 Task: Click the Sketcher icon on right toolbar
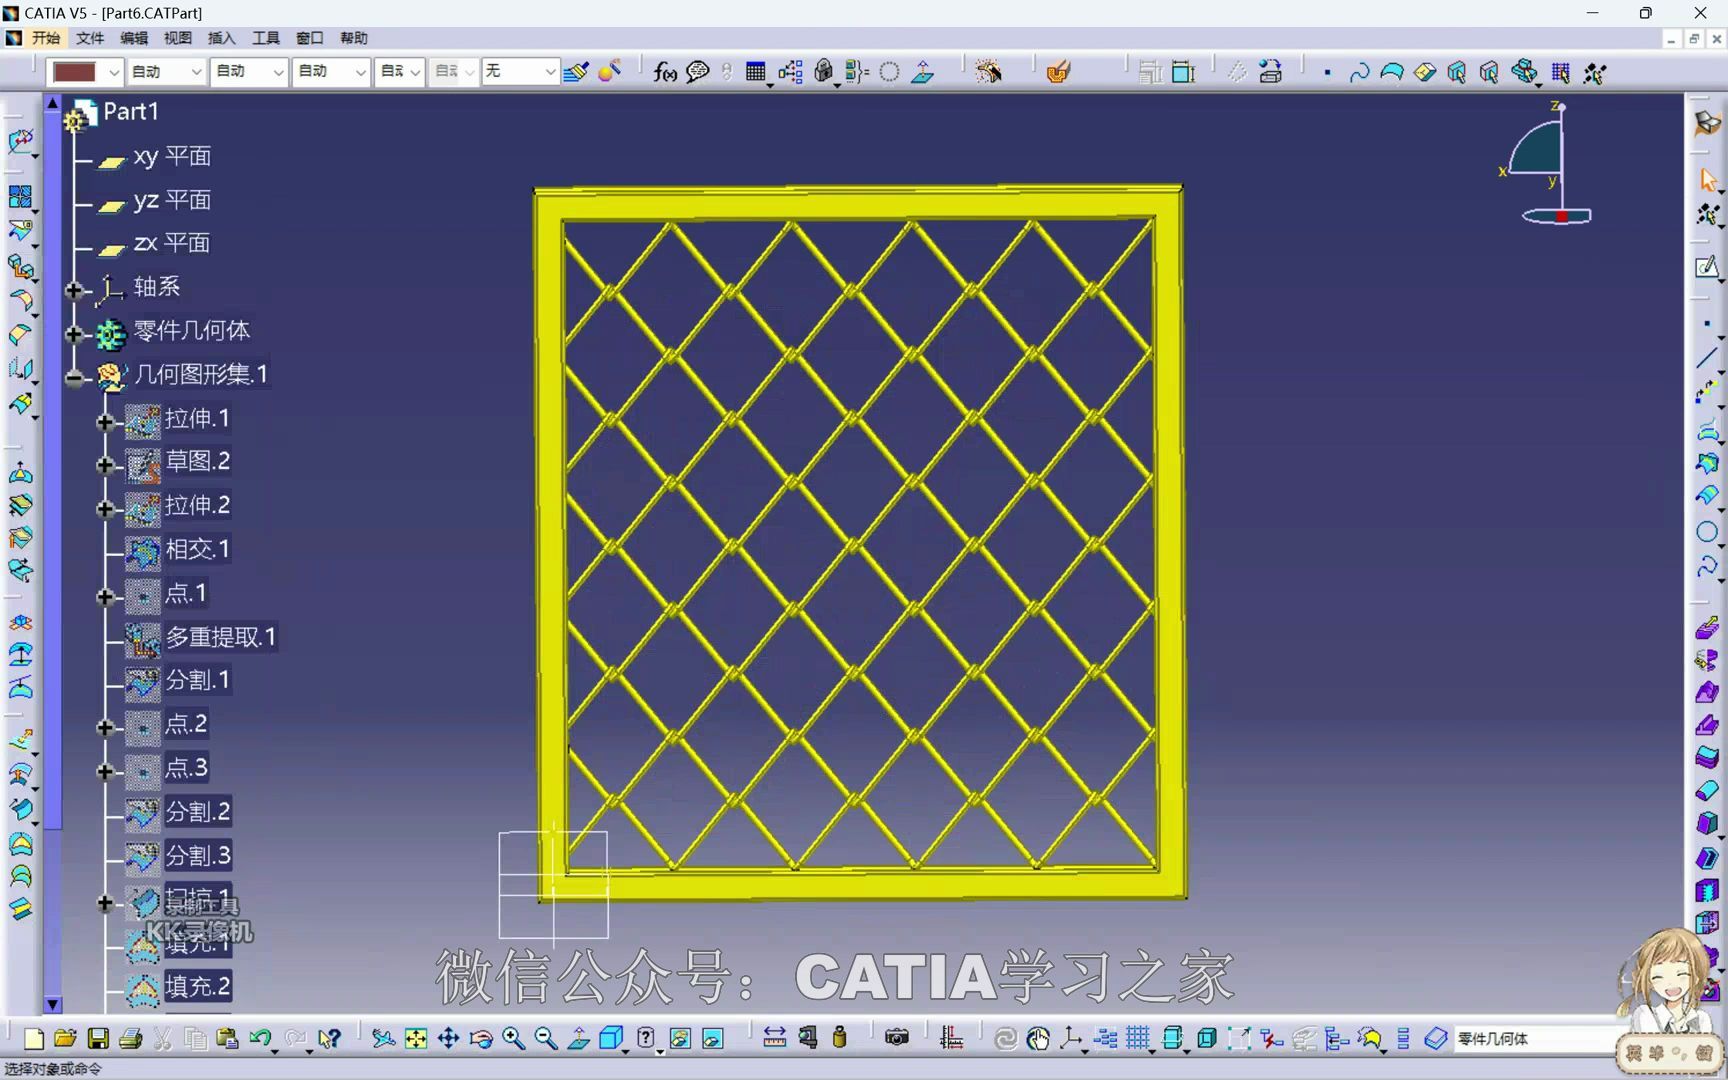point(1707,267)
